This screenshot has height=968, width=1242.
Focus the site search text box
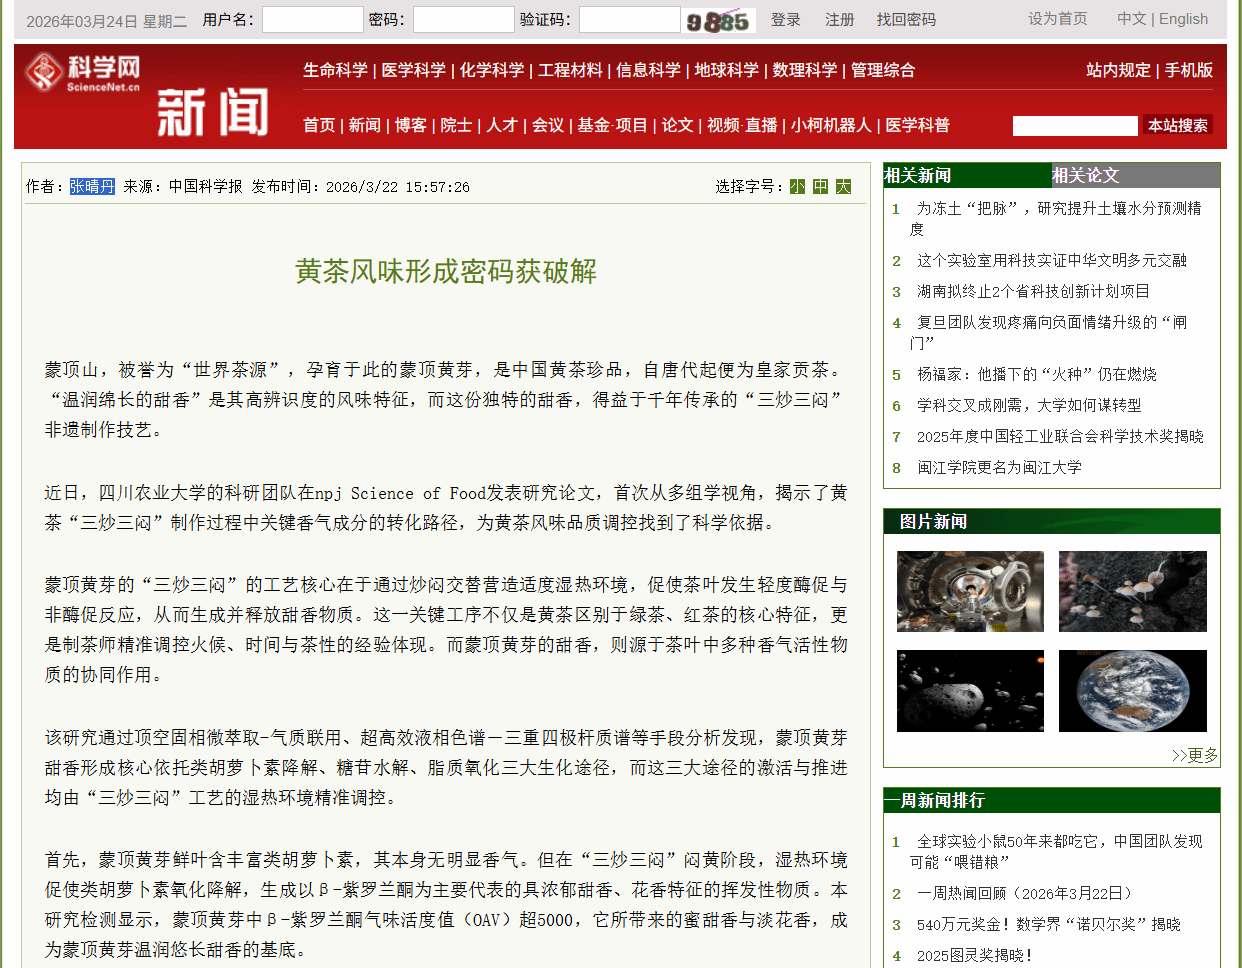click(x=1075, y=125)
